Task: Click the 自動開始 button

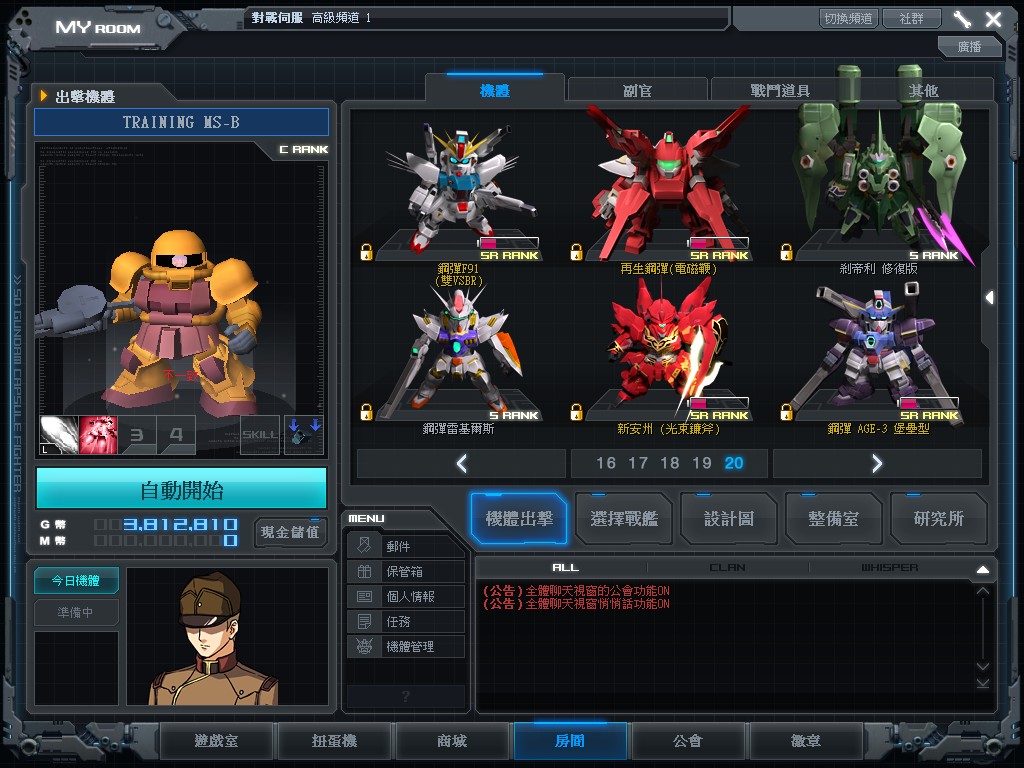Action: (182, 489)
